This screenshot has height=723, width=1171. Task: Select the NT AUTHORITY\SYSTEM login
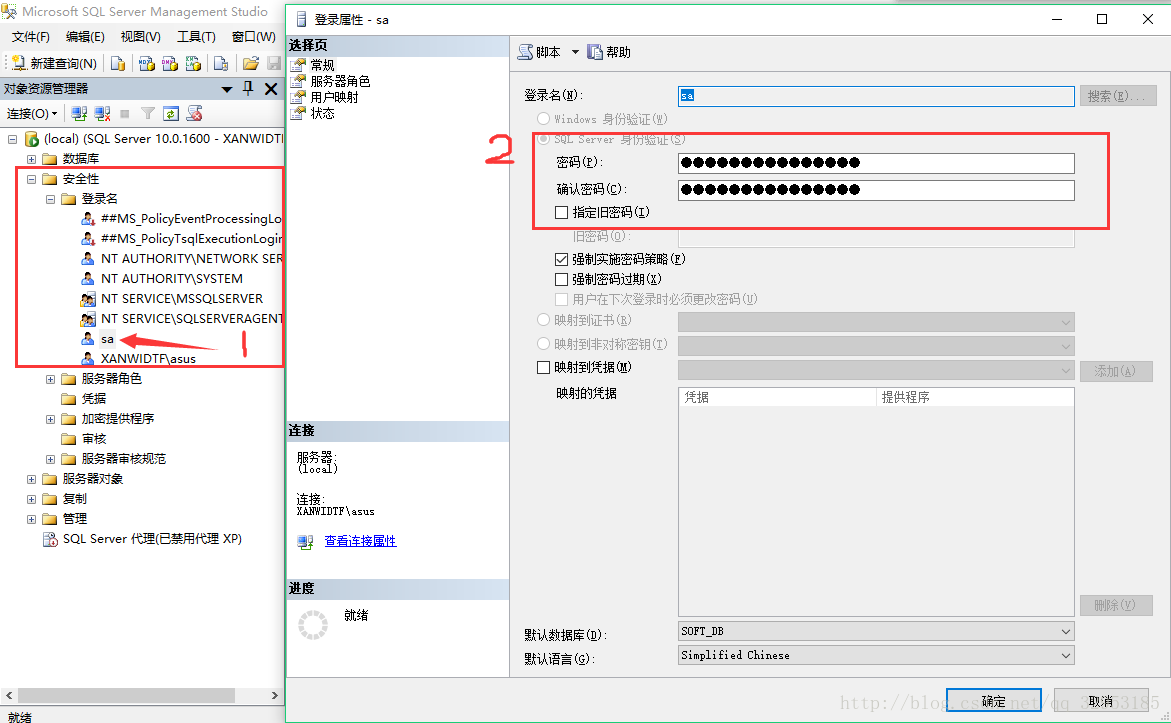(x=172, y=279)
